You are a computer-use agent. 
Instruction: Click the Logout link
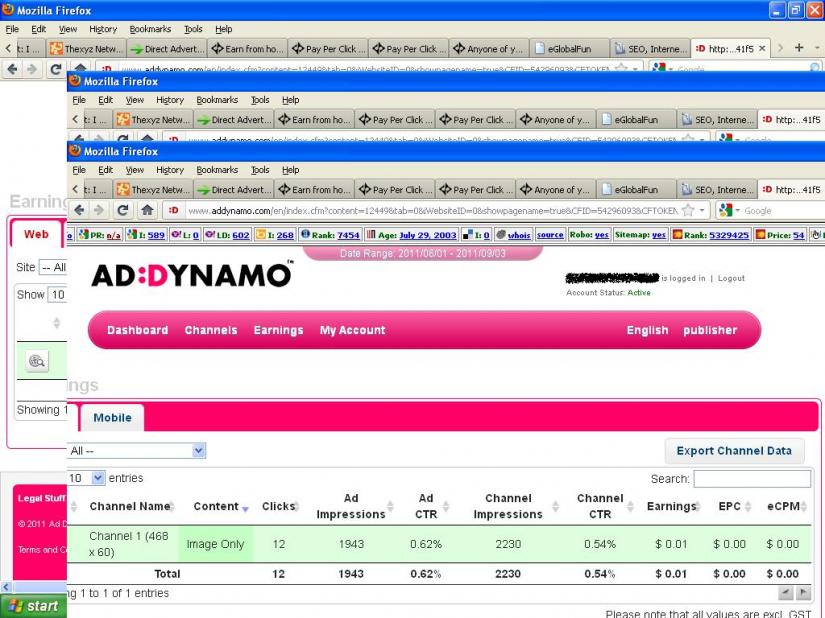pyautogui.click(x=731, y=278)
